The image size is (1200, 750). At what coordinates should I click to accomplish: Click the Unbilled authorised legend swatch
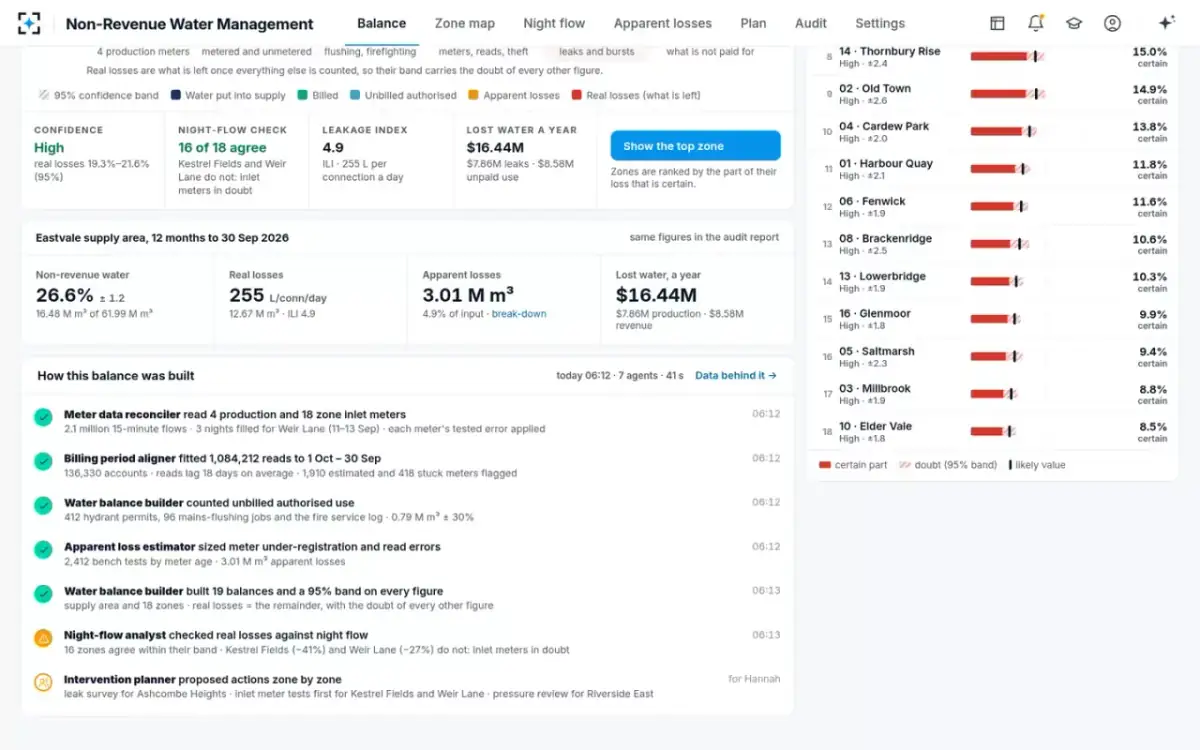click(355, 95)
